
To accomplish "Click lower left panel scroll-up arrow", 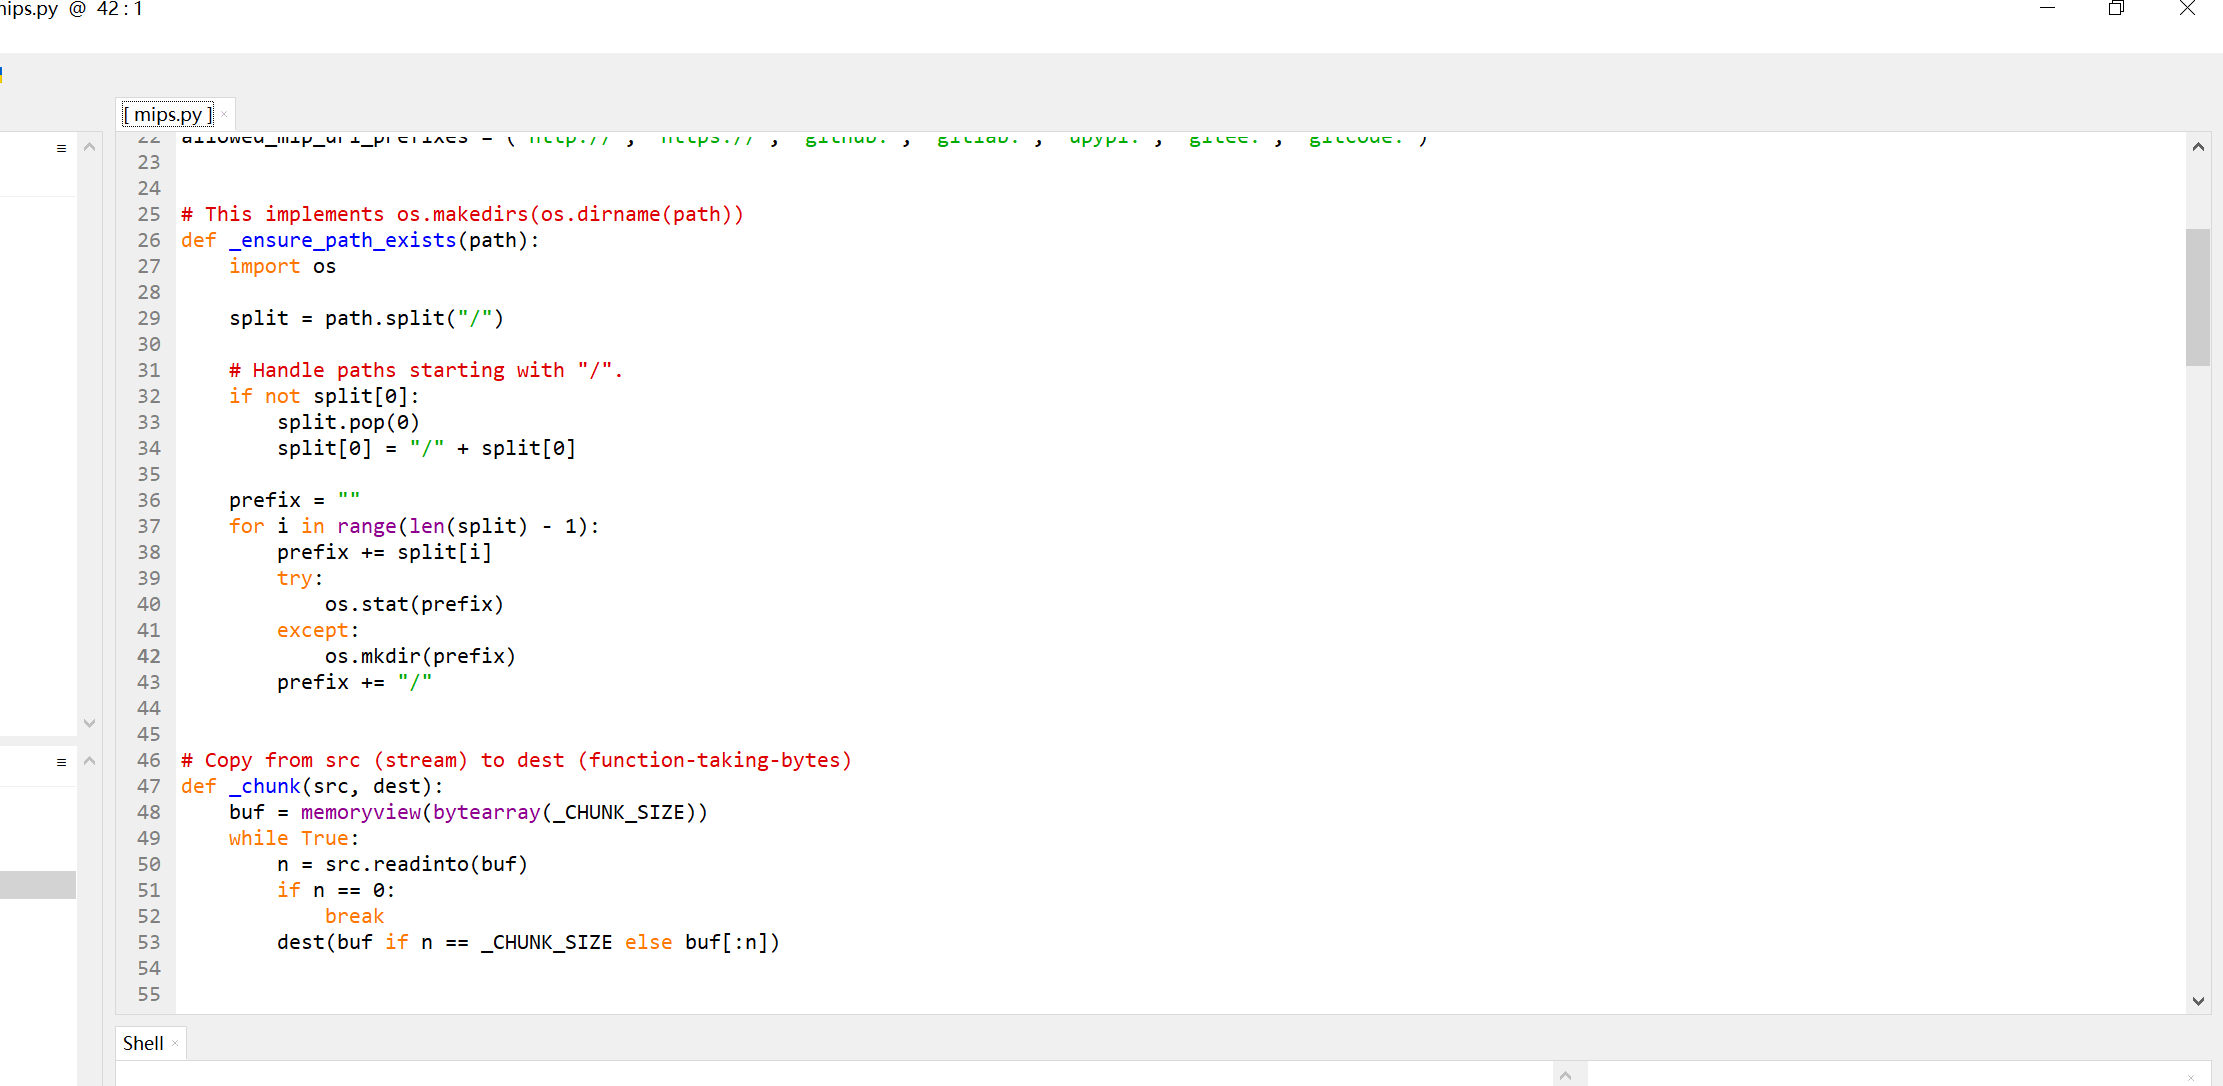I will click(x=89, y=761).
